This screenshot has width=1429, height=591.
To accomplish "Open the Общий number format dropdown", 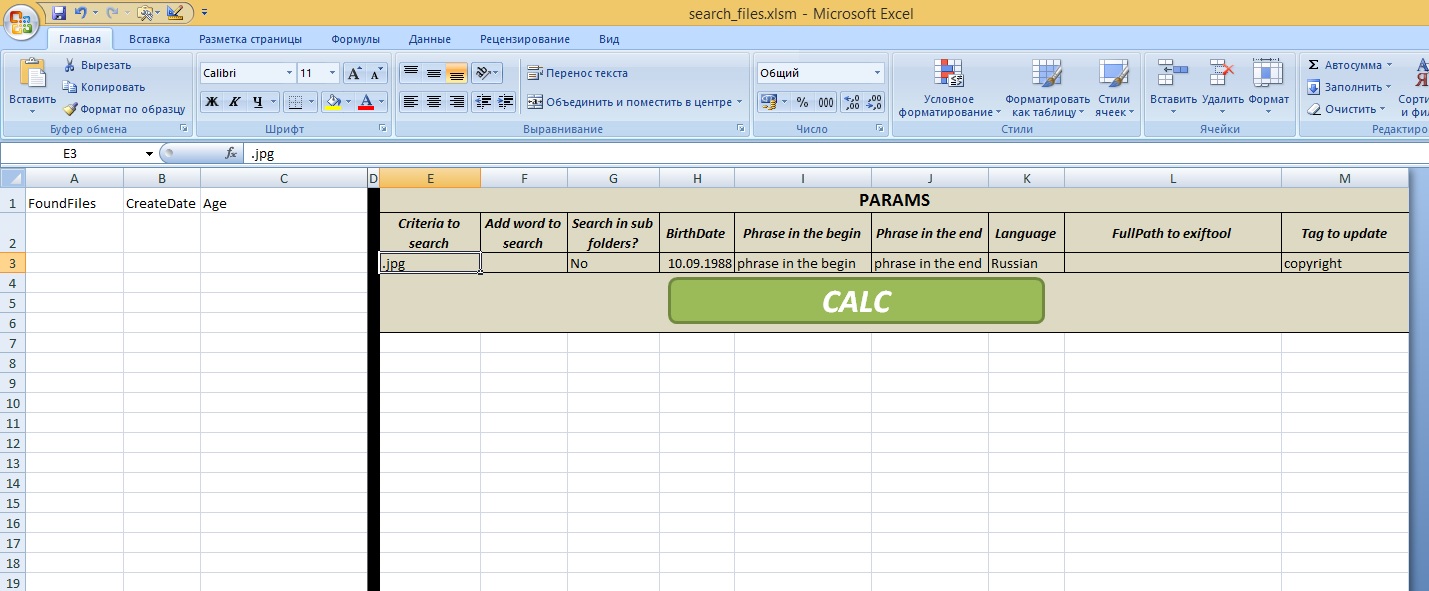I will (878, 73).
